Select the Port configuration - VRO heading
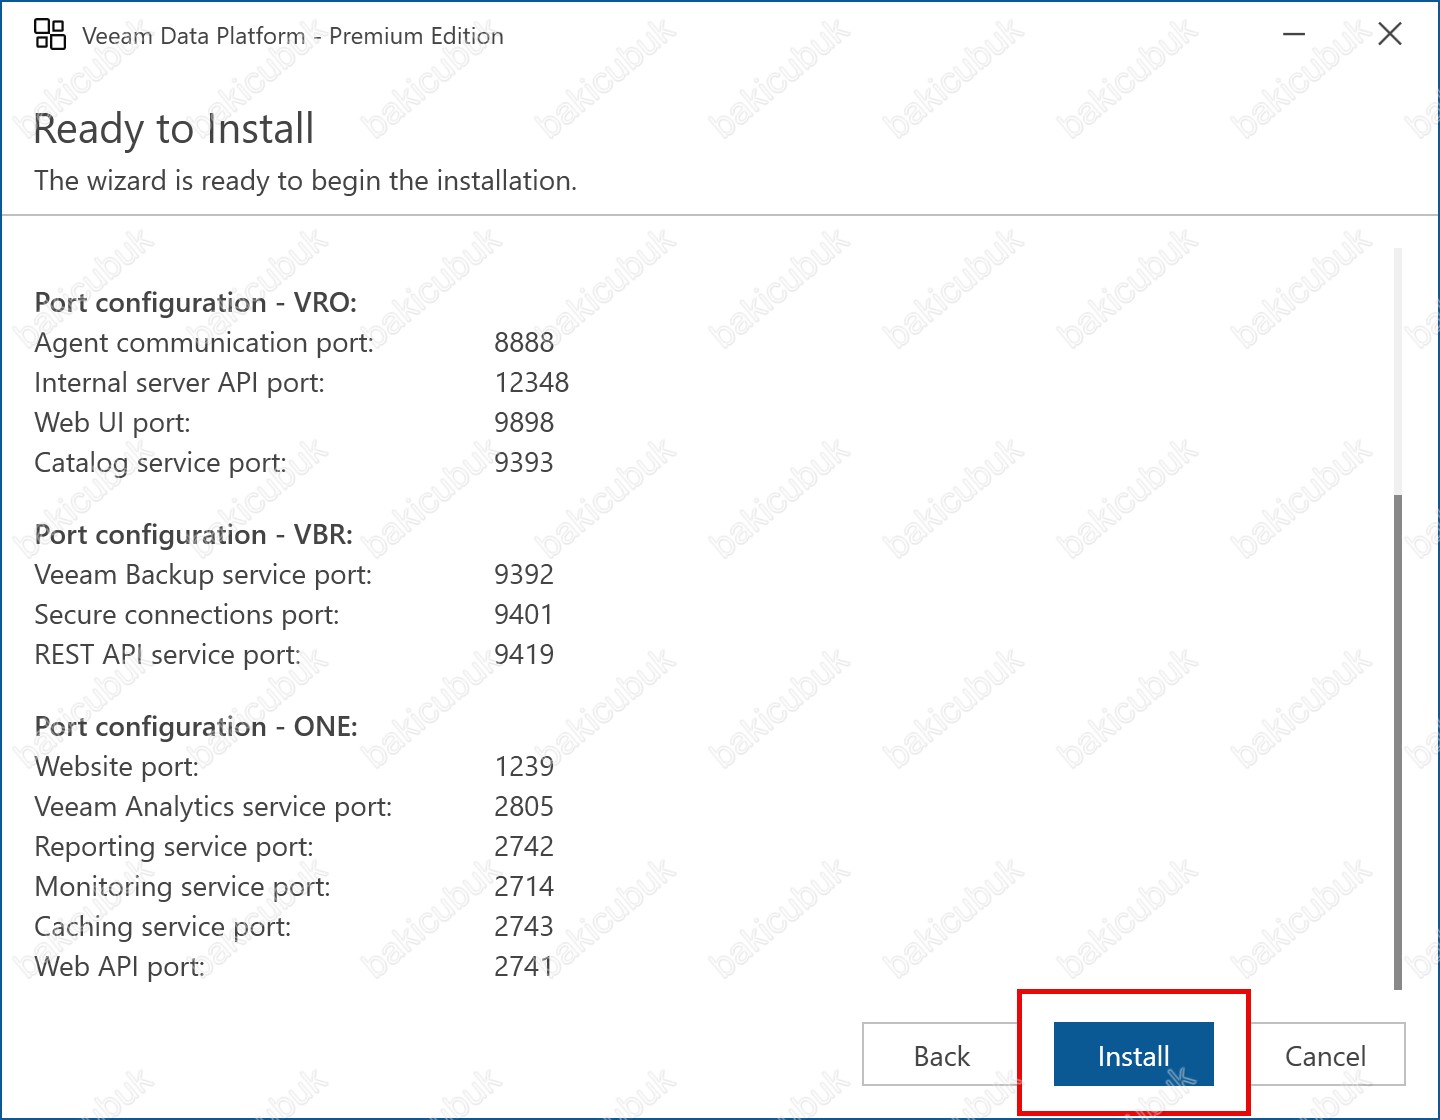The image size is (1440, 1120). (195, 302)
